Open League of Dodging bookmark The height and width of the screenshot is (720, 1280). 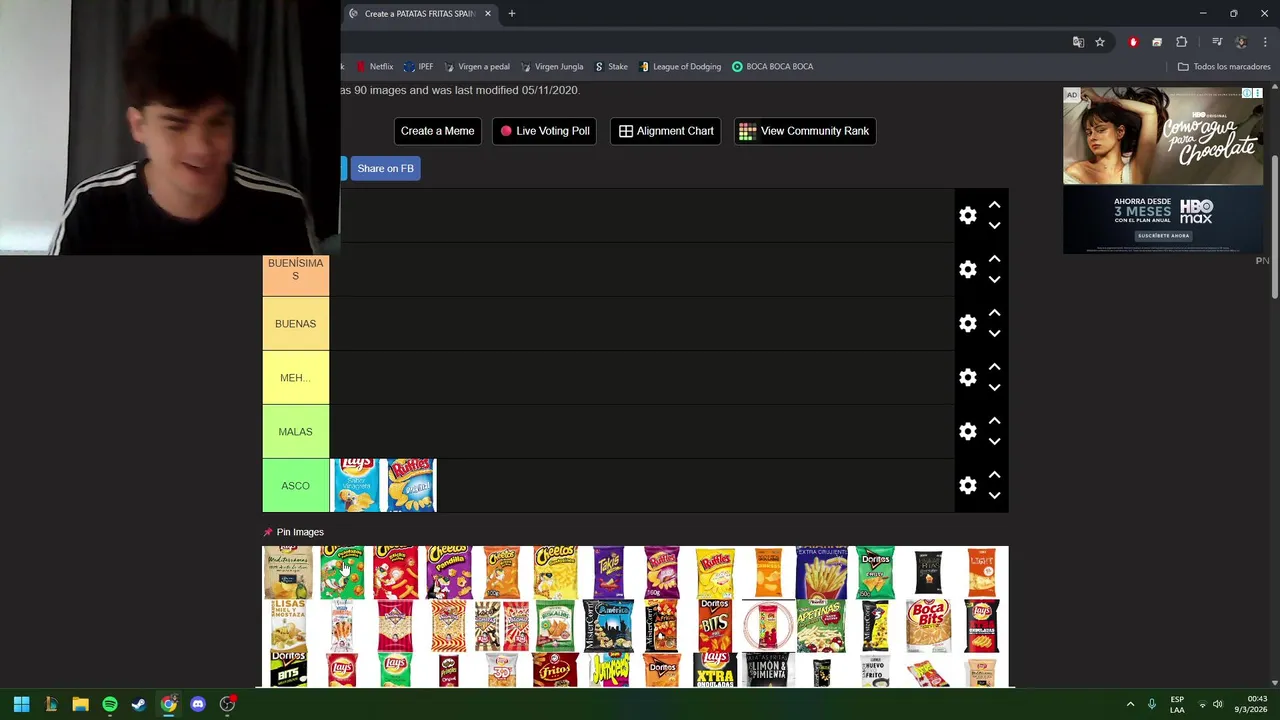pyautogui.click(x=680, y=67)
